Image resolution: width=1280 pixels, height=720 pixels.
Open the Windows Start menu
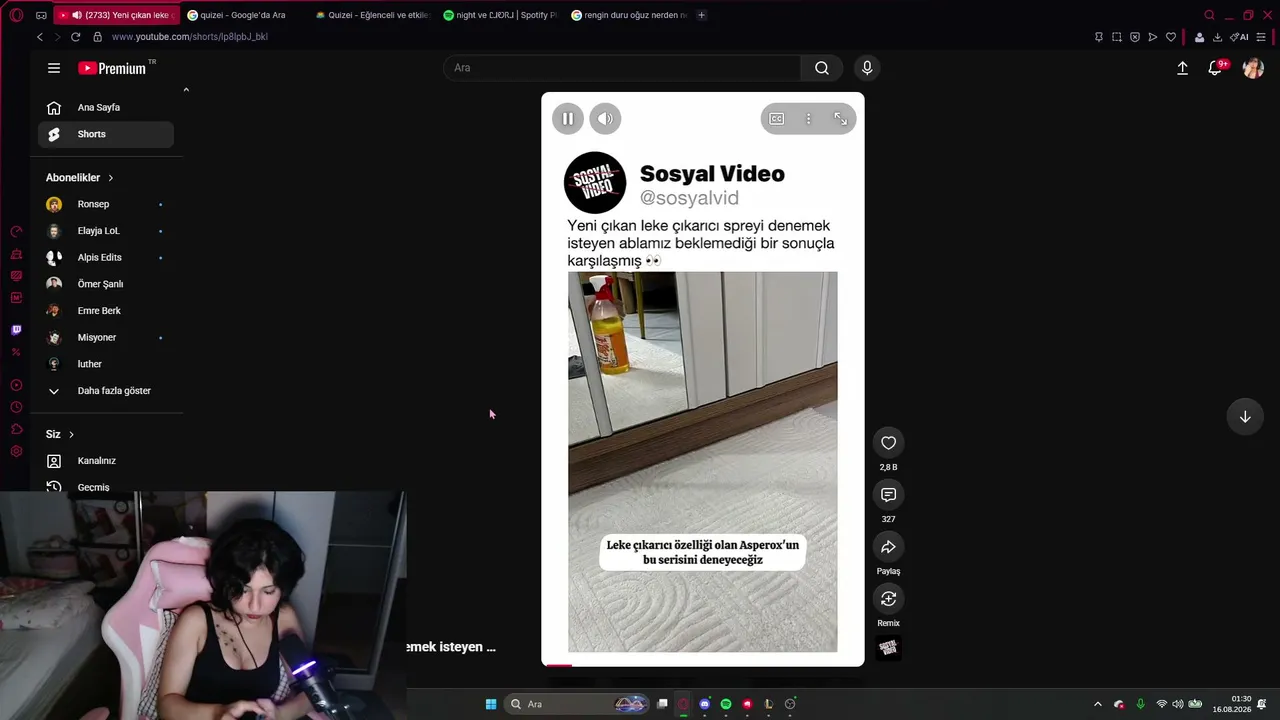pyautogui.click(x=491, y=704)
